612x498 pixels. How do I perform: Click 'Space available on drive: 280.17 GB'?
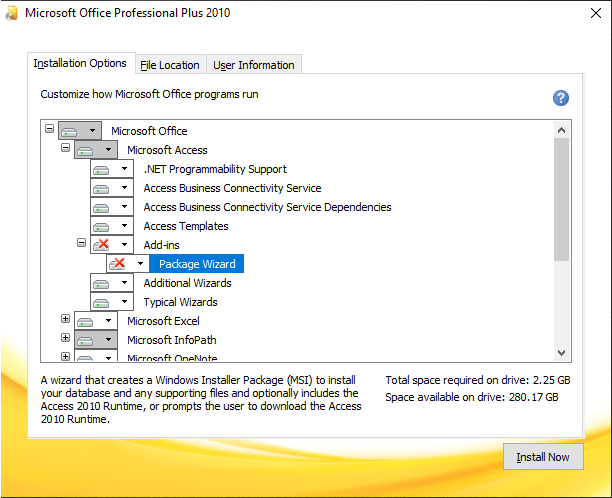(472, 397)
